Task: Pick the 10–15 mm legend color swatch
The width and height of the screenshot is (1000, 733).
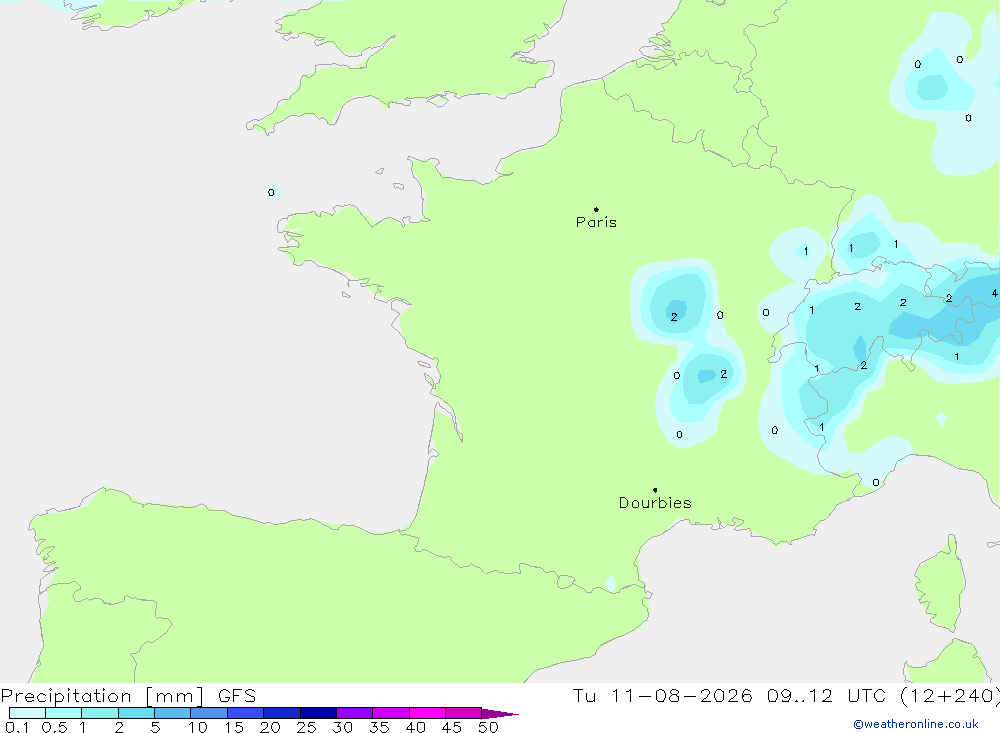Action: pos(209,713)
